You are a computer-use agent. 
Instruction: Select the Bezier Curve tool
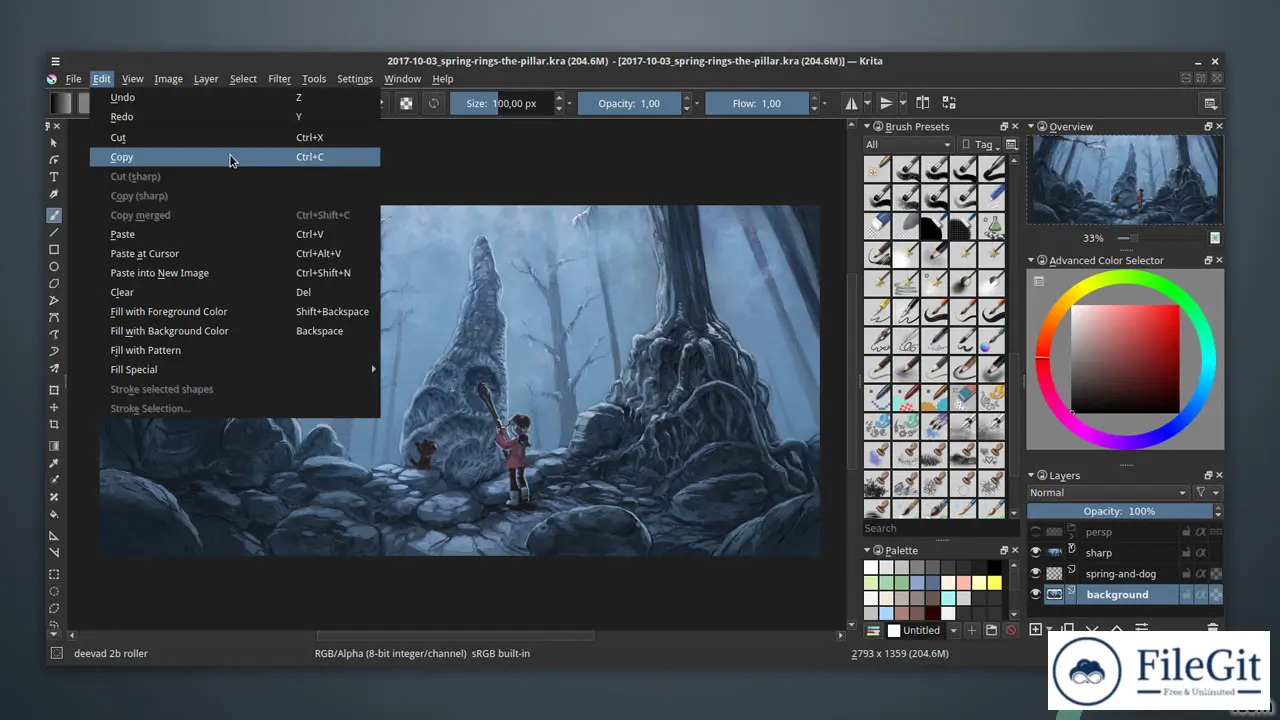(x=54, y=317)
